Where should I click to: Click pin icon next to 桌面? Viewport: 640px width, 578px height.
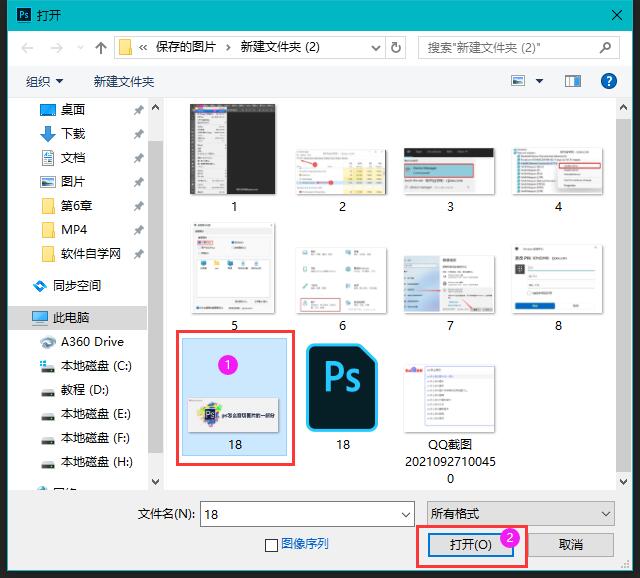pyautogui.click(x=139, y=110)
